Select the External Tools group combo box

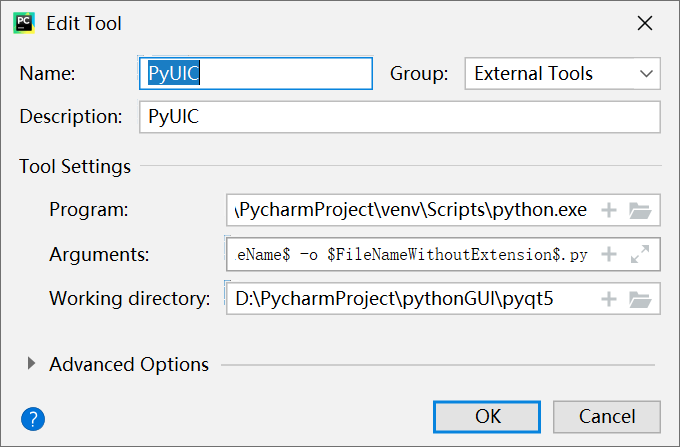click(x=562, y=74)
